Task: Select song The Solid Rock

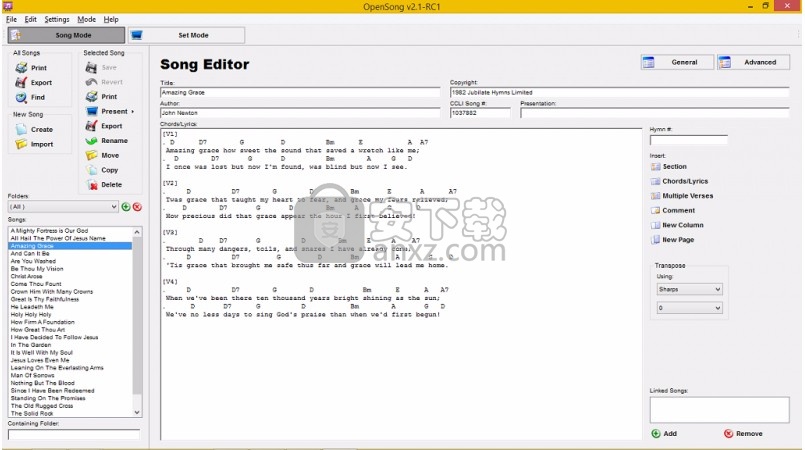Action: click(x=32, y=414)
